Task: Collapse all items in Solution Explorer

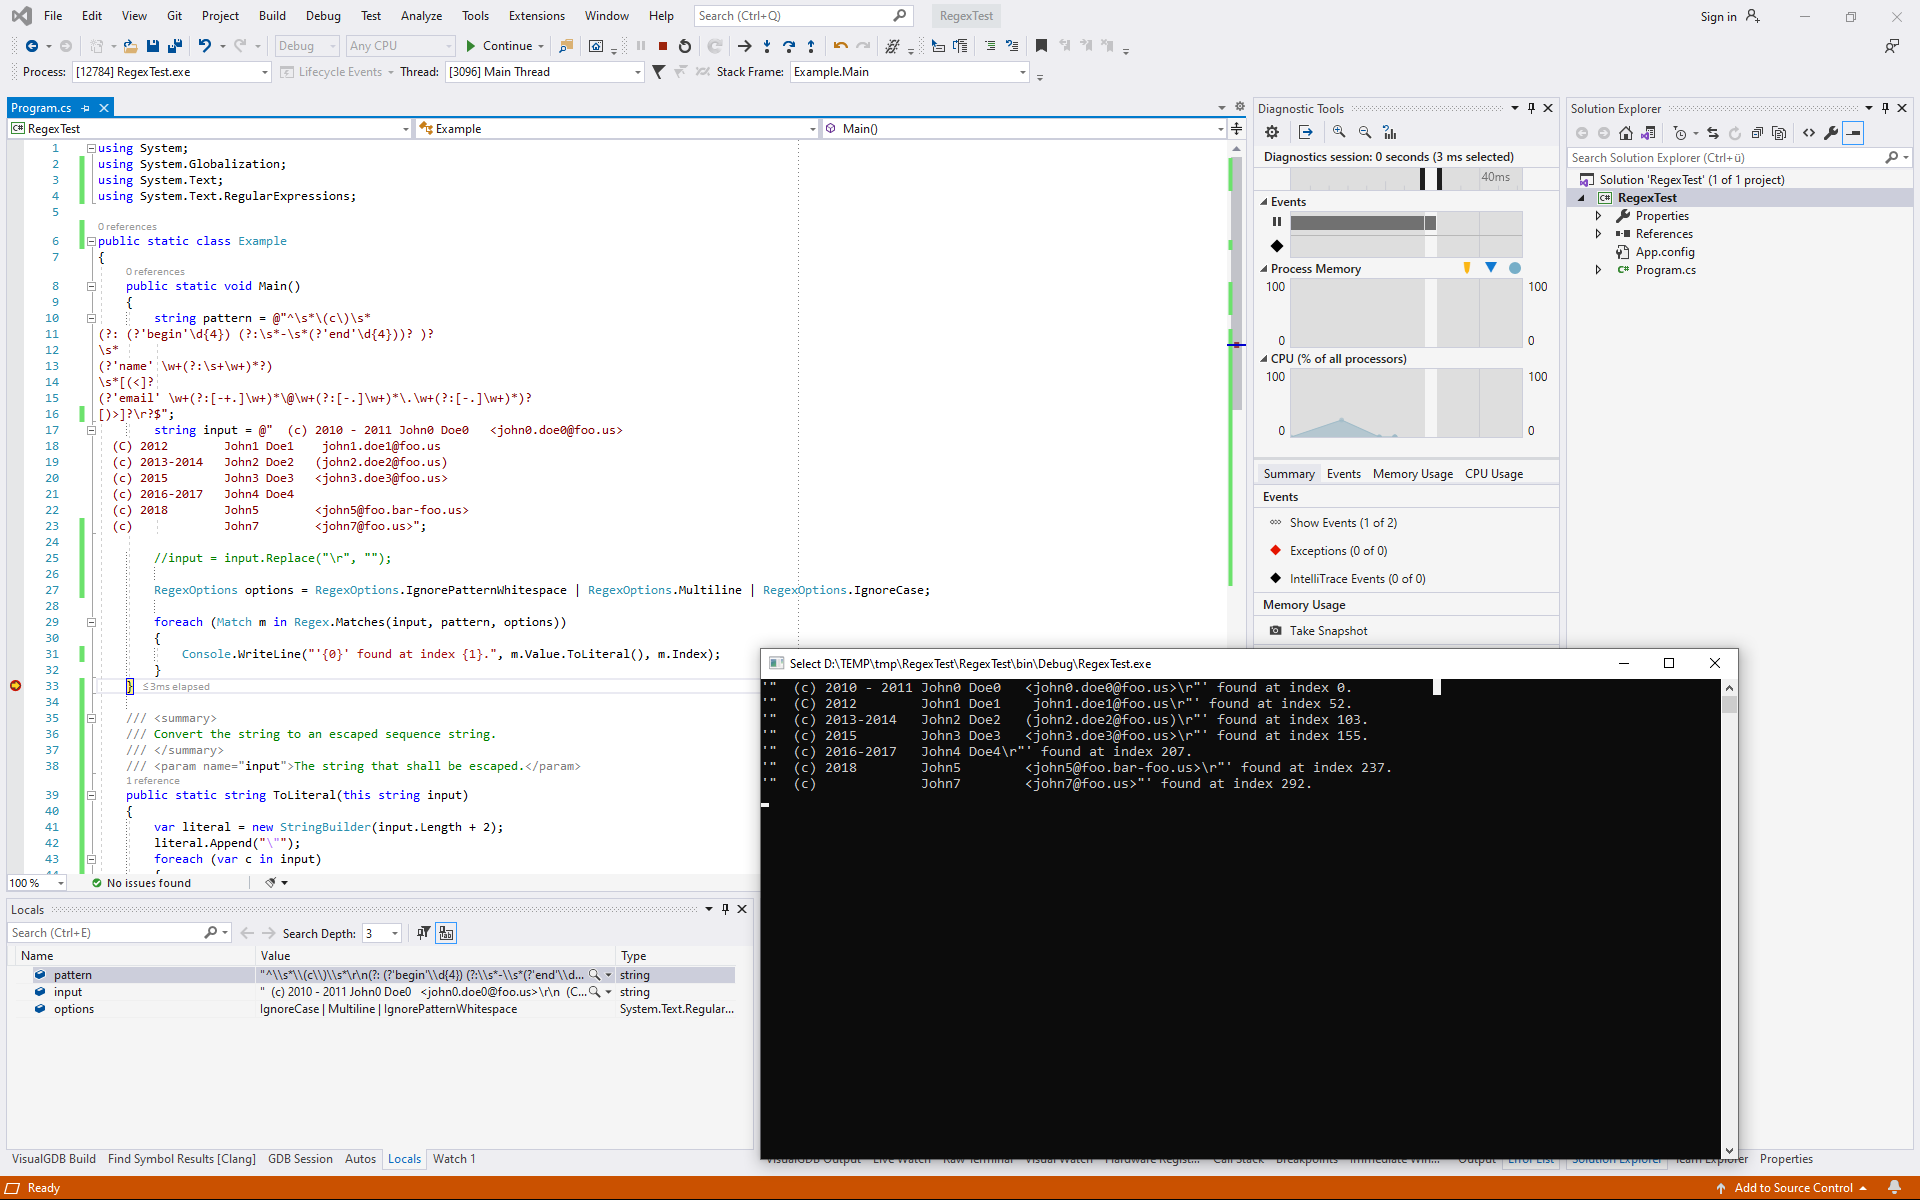Action: click(x=1757, y=133)
